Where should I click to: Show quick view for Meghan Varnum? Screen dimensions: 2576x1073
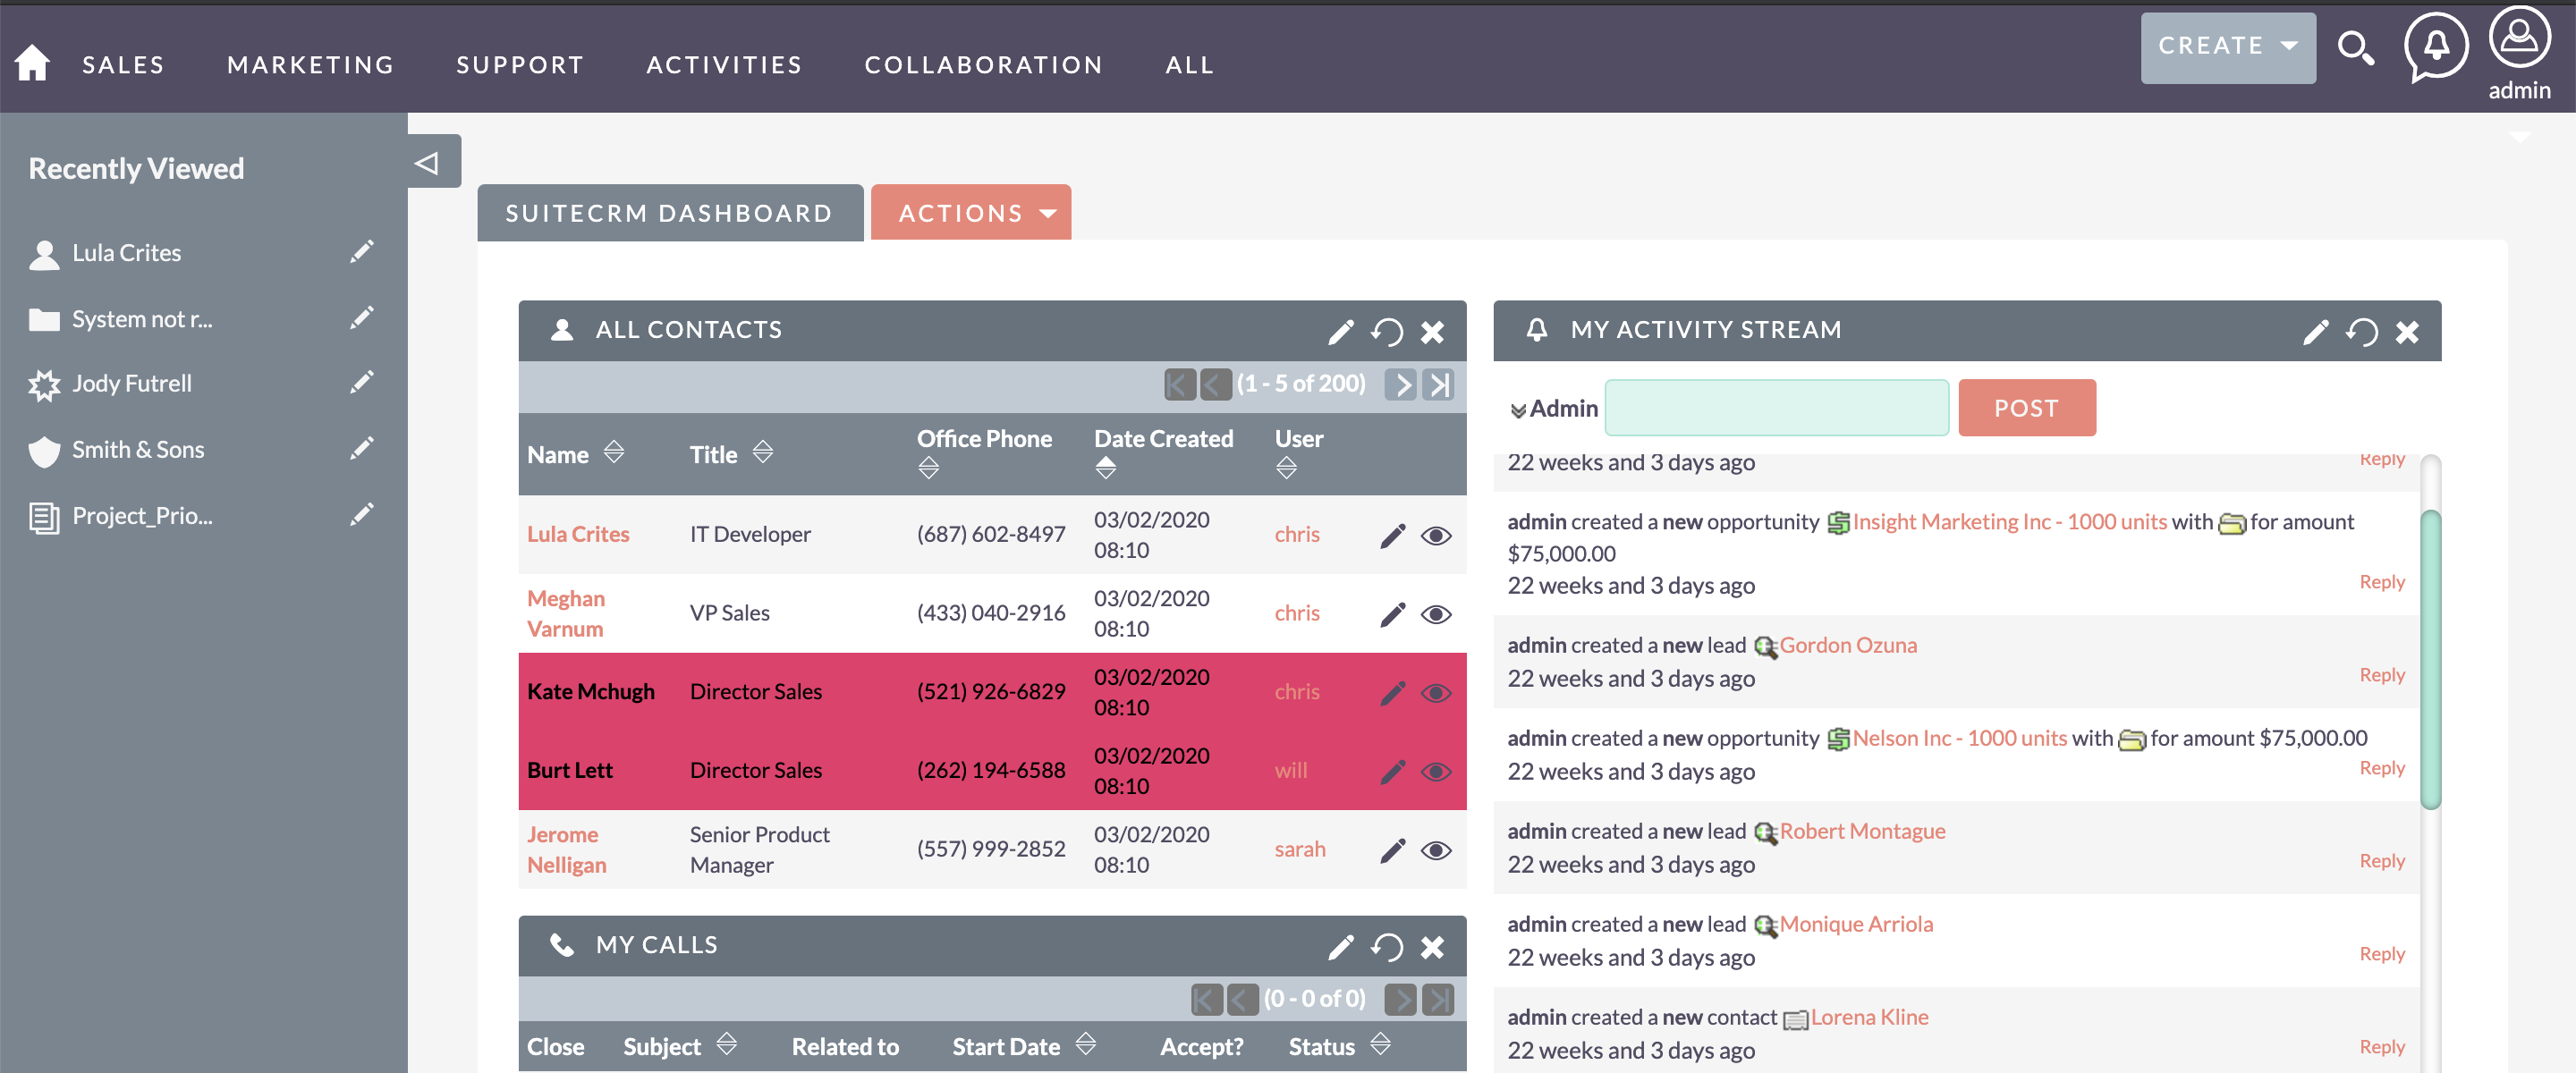[1437, 613]
